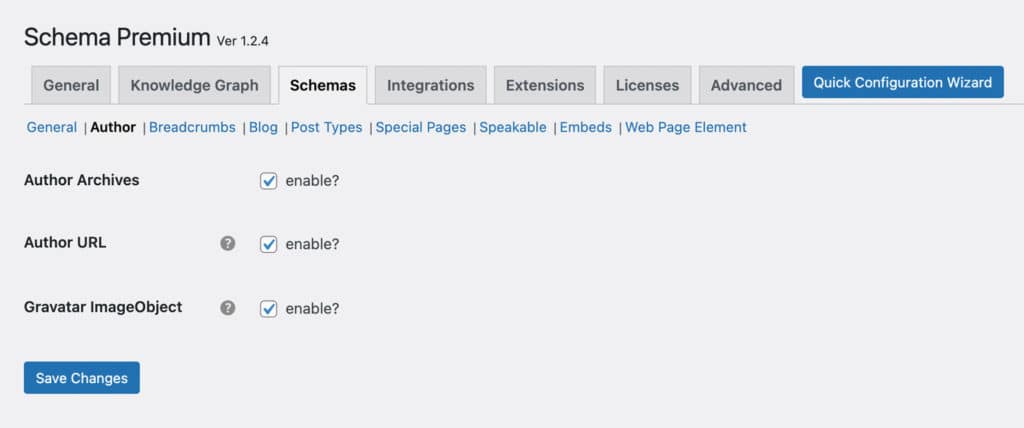Open the General sub-section link
The height and width of the screenshot is (428, 1024).
click(52, 127)
